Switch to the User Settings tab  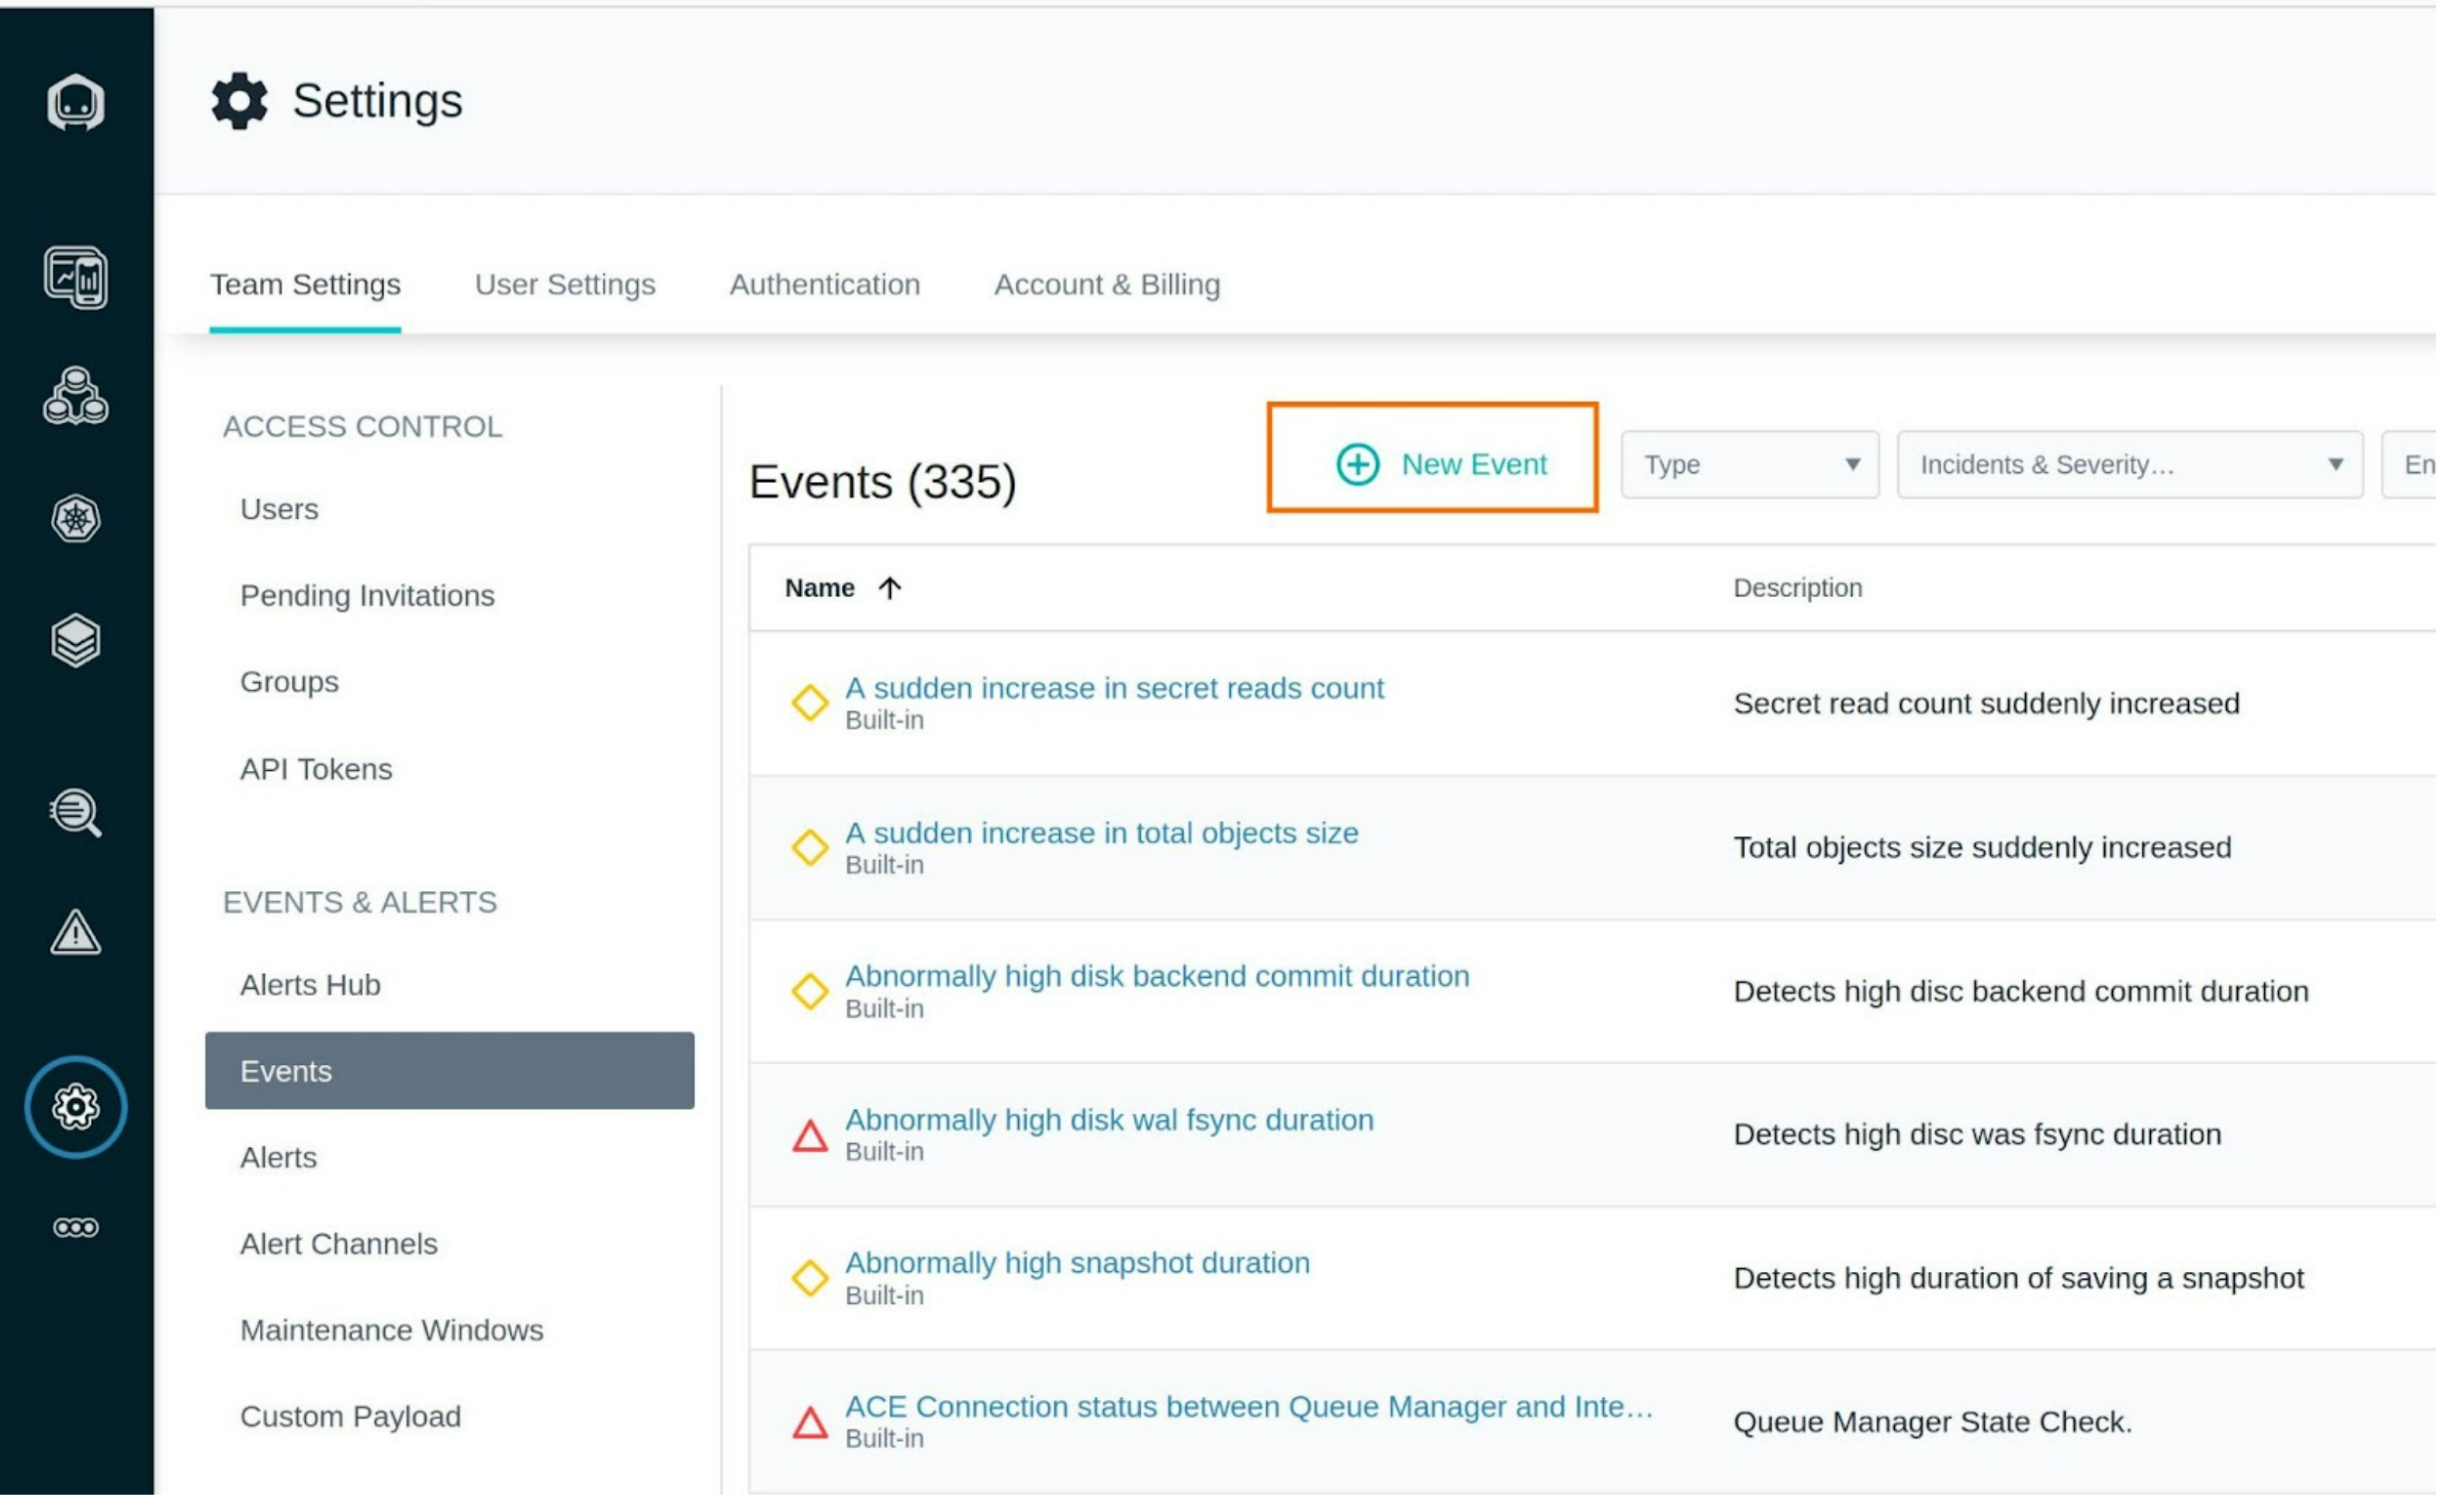pos(567,286)
